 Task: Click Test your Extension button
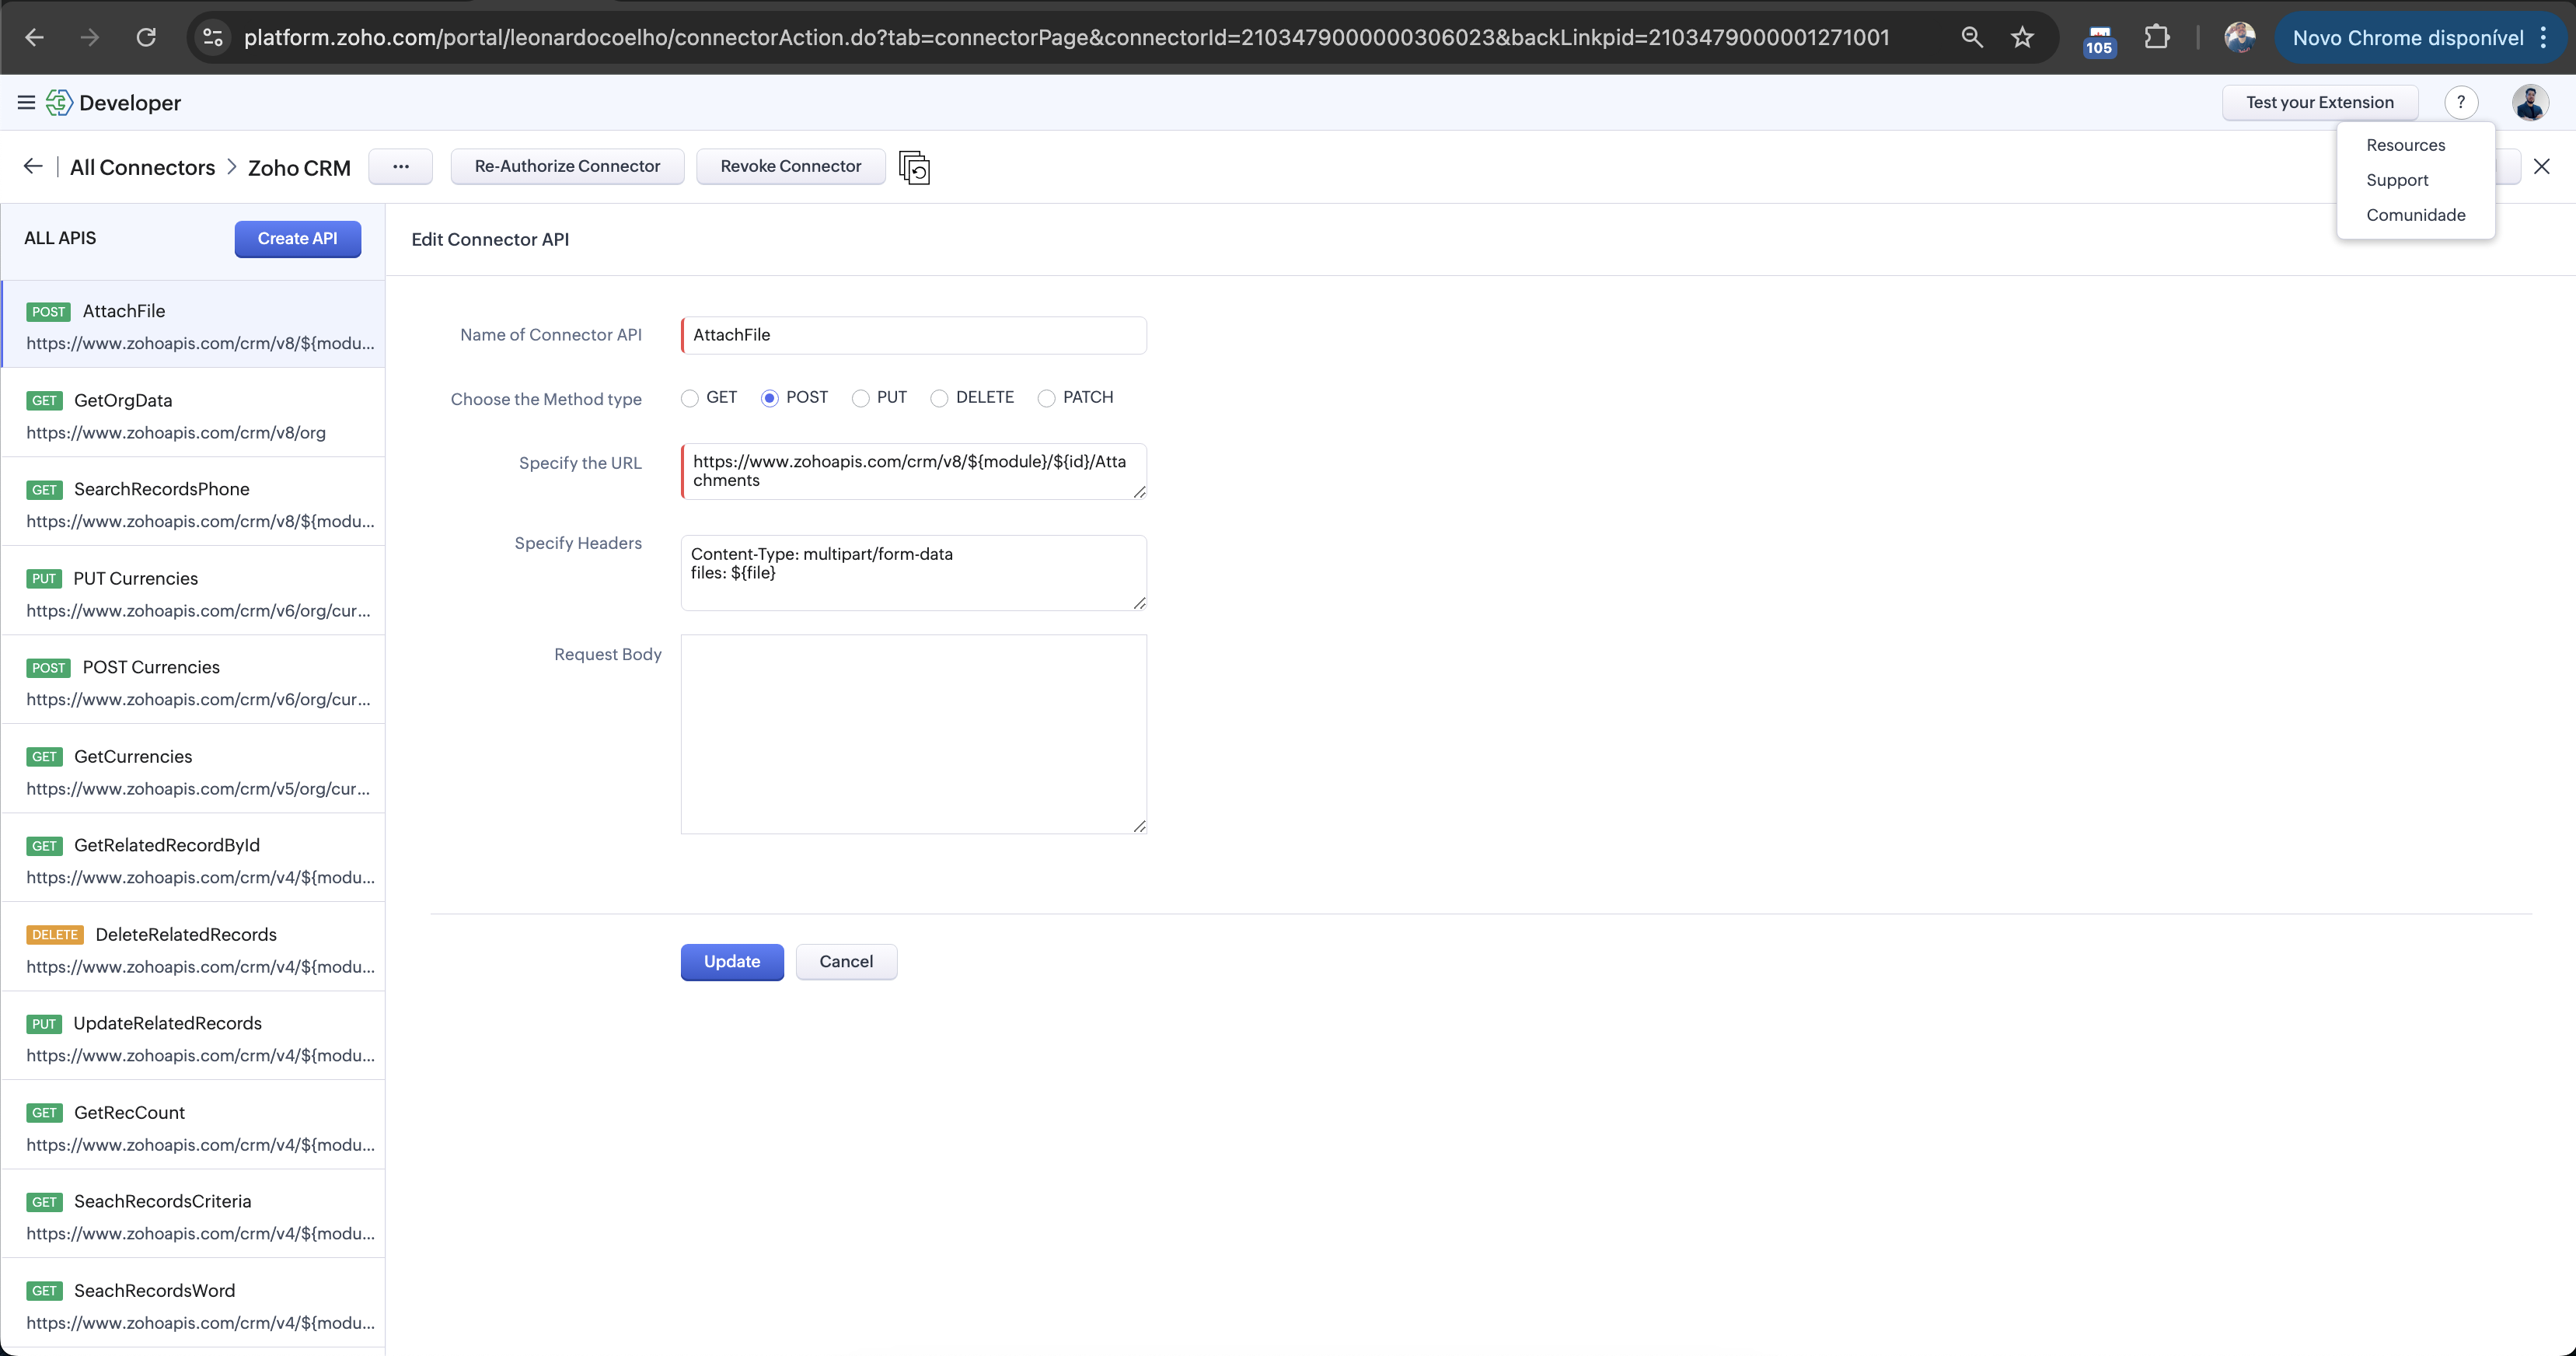click(2319, 102)
